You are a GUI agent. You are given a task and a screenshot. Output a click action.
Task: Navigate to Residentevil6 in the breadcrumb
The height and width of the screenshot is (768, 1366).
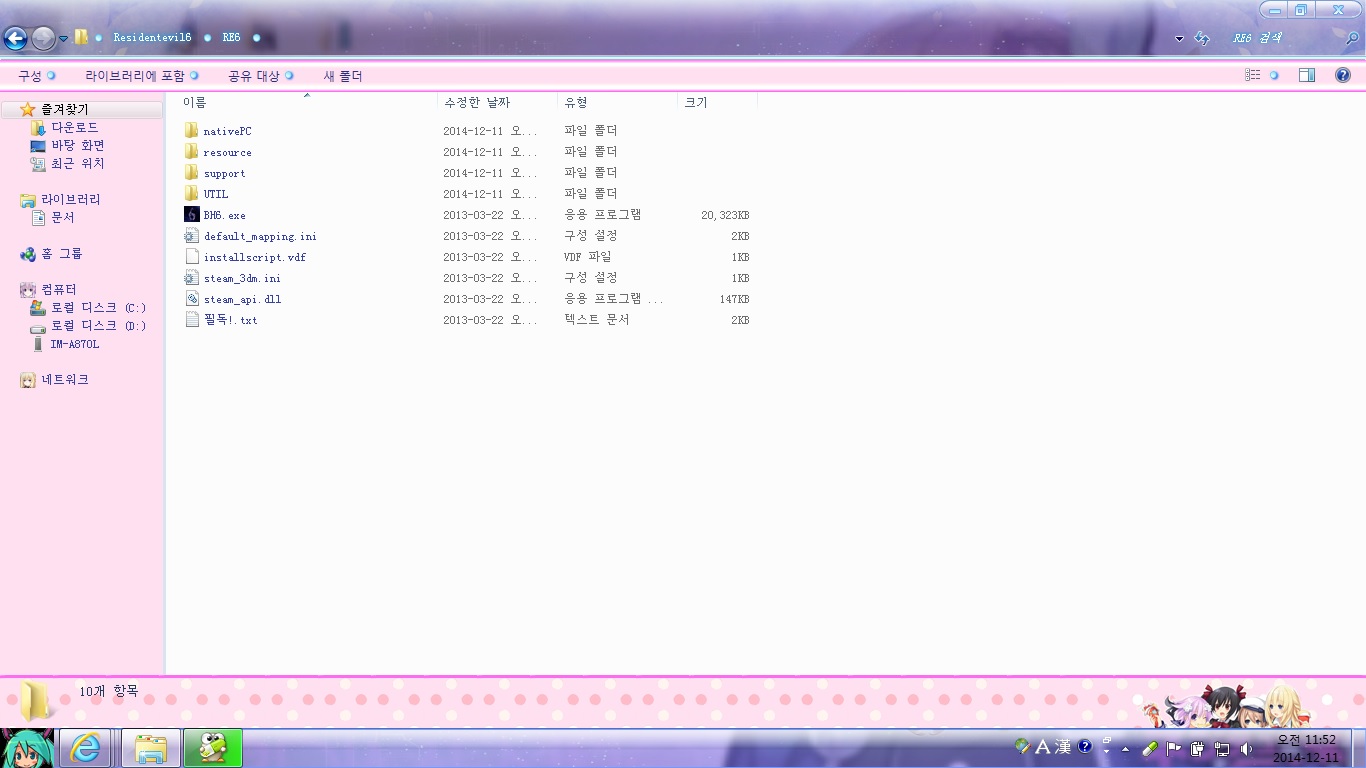point(152,37)
